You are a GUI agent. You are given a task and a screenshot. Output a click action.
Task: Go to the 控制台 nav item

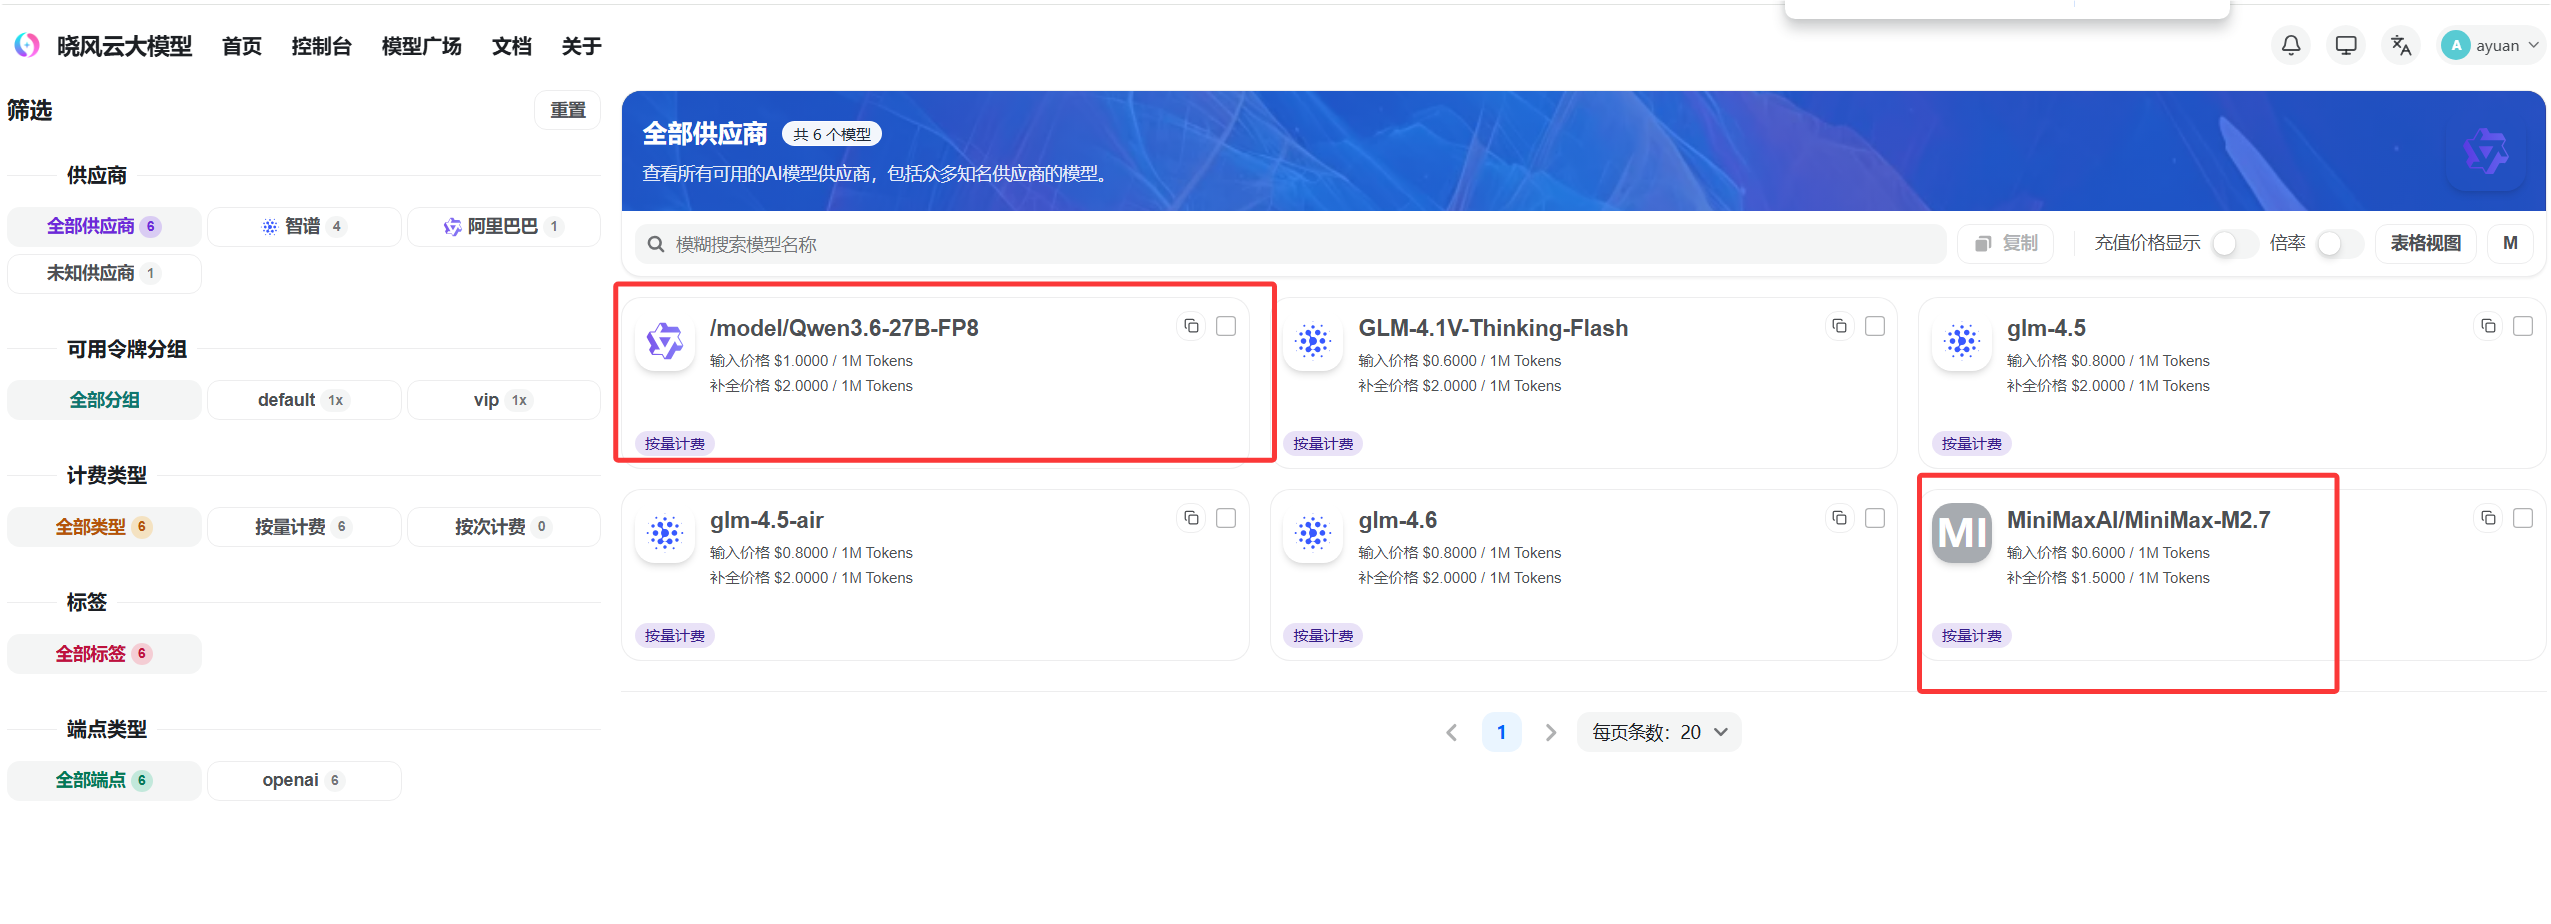click(321, 46)
